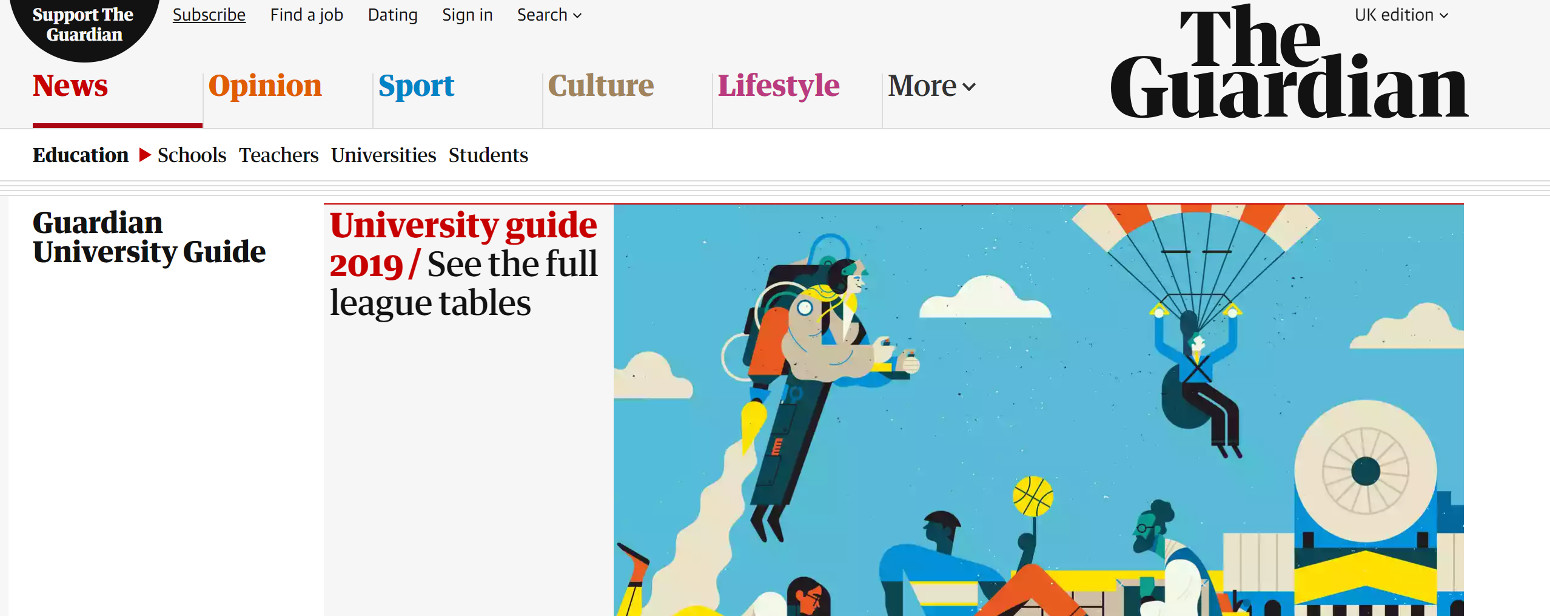Click Support The Guardian badge
The height and width of the screenshot is (616, 1550).
tap(83, 25)
